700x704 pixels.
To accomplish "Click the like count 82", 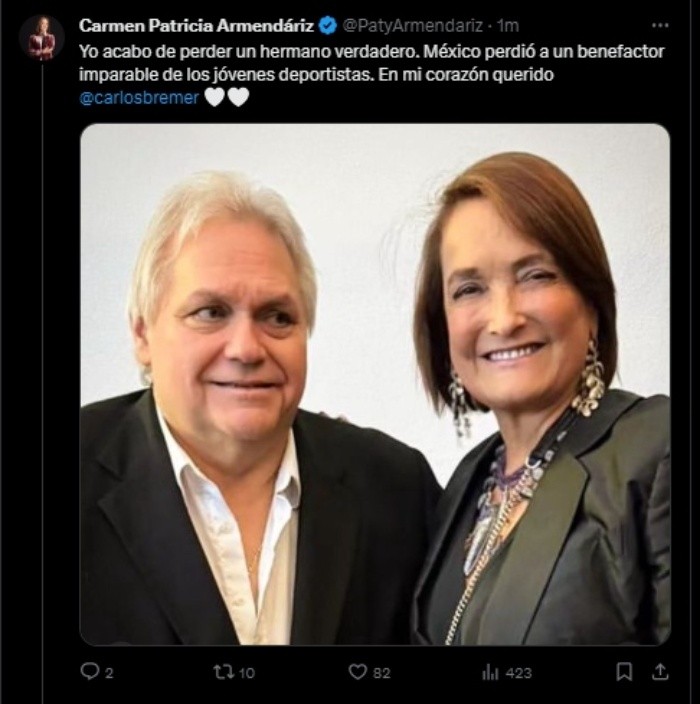I will point(381,673).
